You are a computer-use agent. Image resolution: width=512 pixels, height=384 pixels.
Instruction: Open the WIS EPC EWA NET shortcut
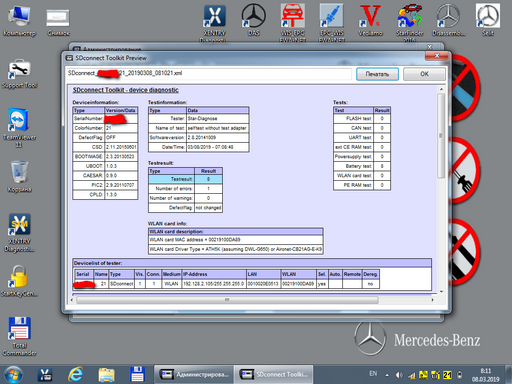(292, 22)
